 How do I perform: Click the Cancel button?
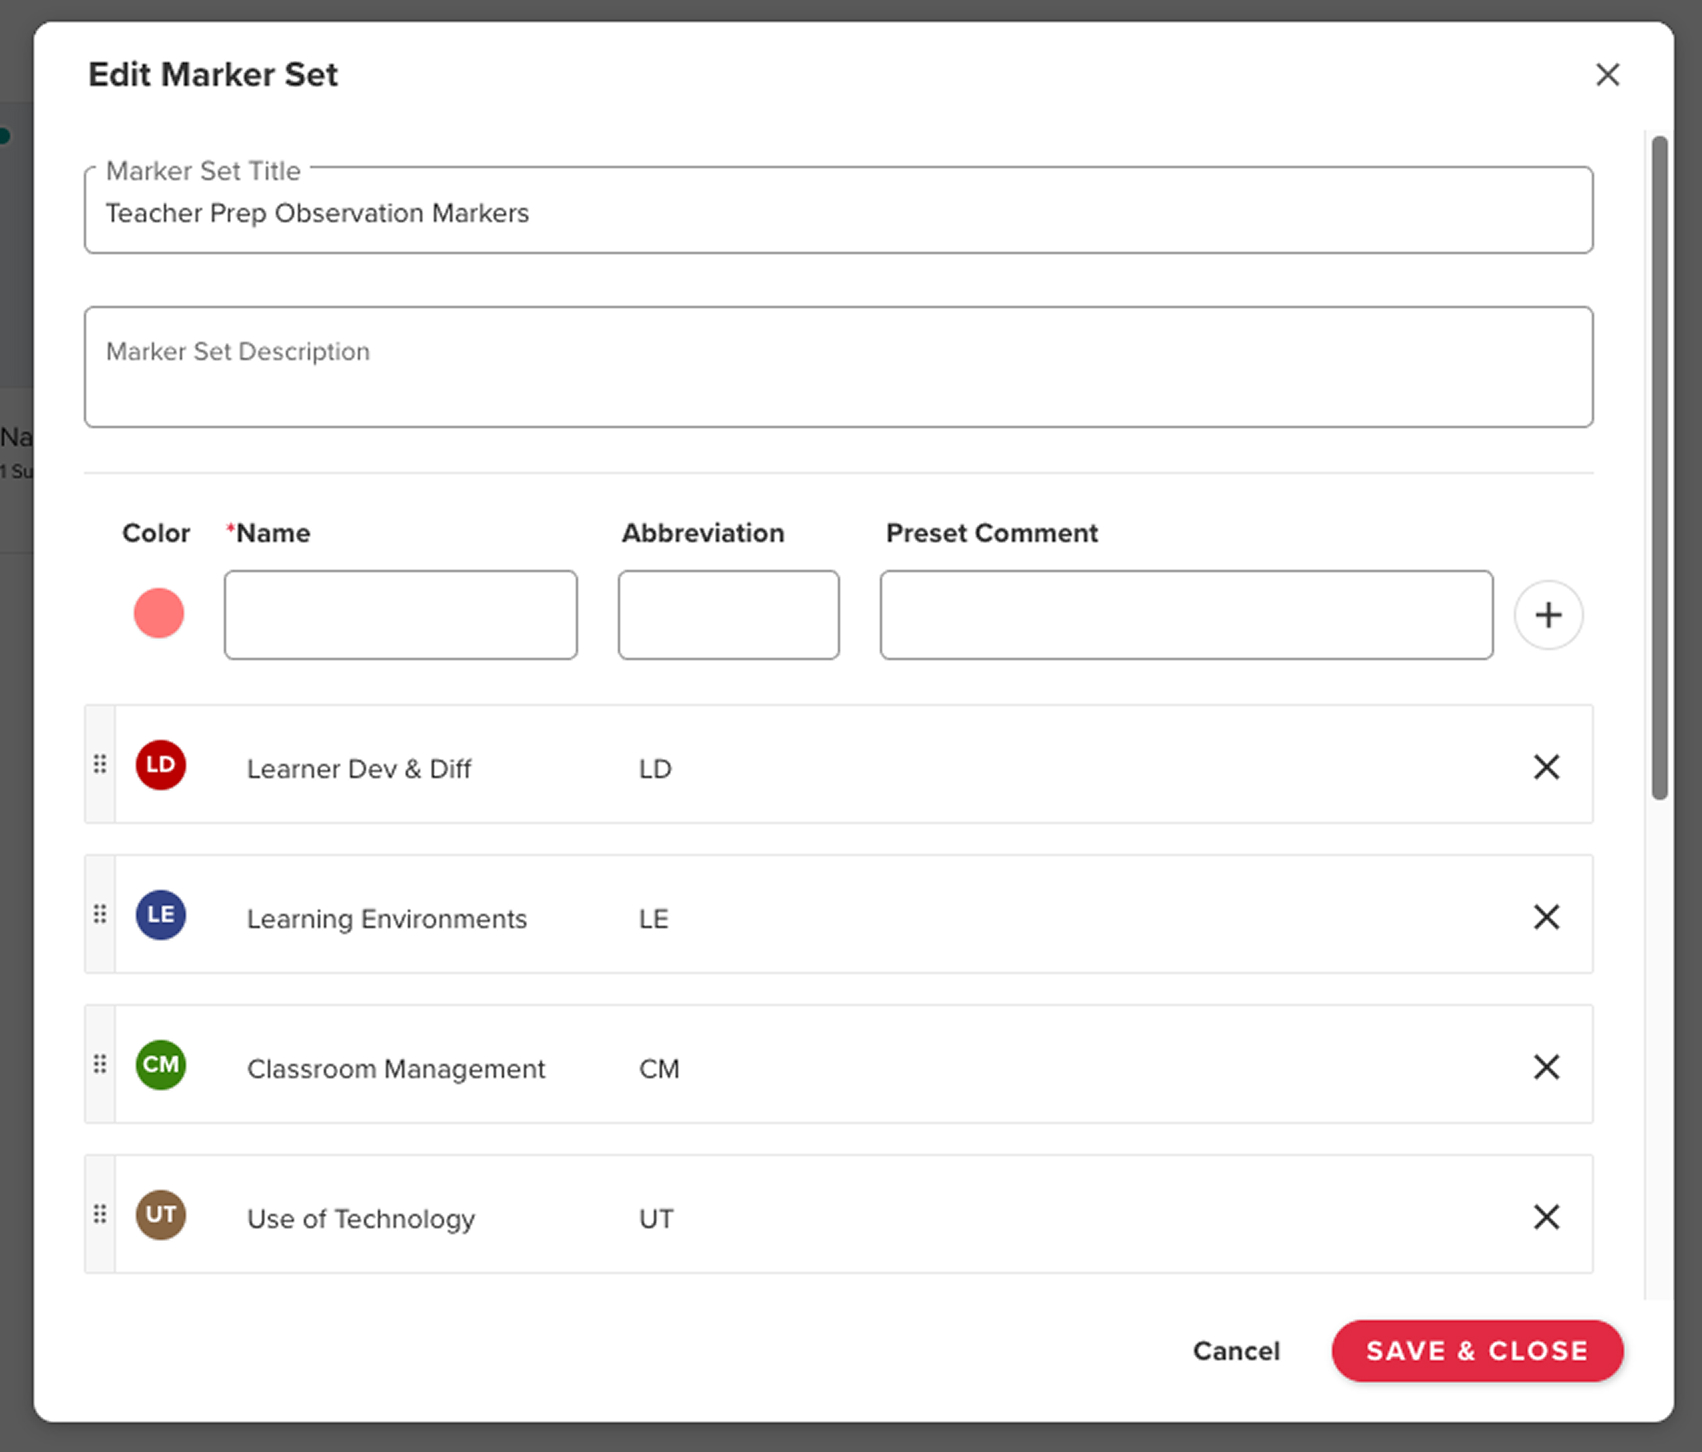click(1236, 1351)
